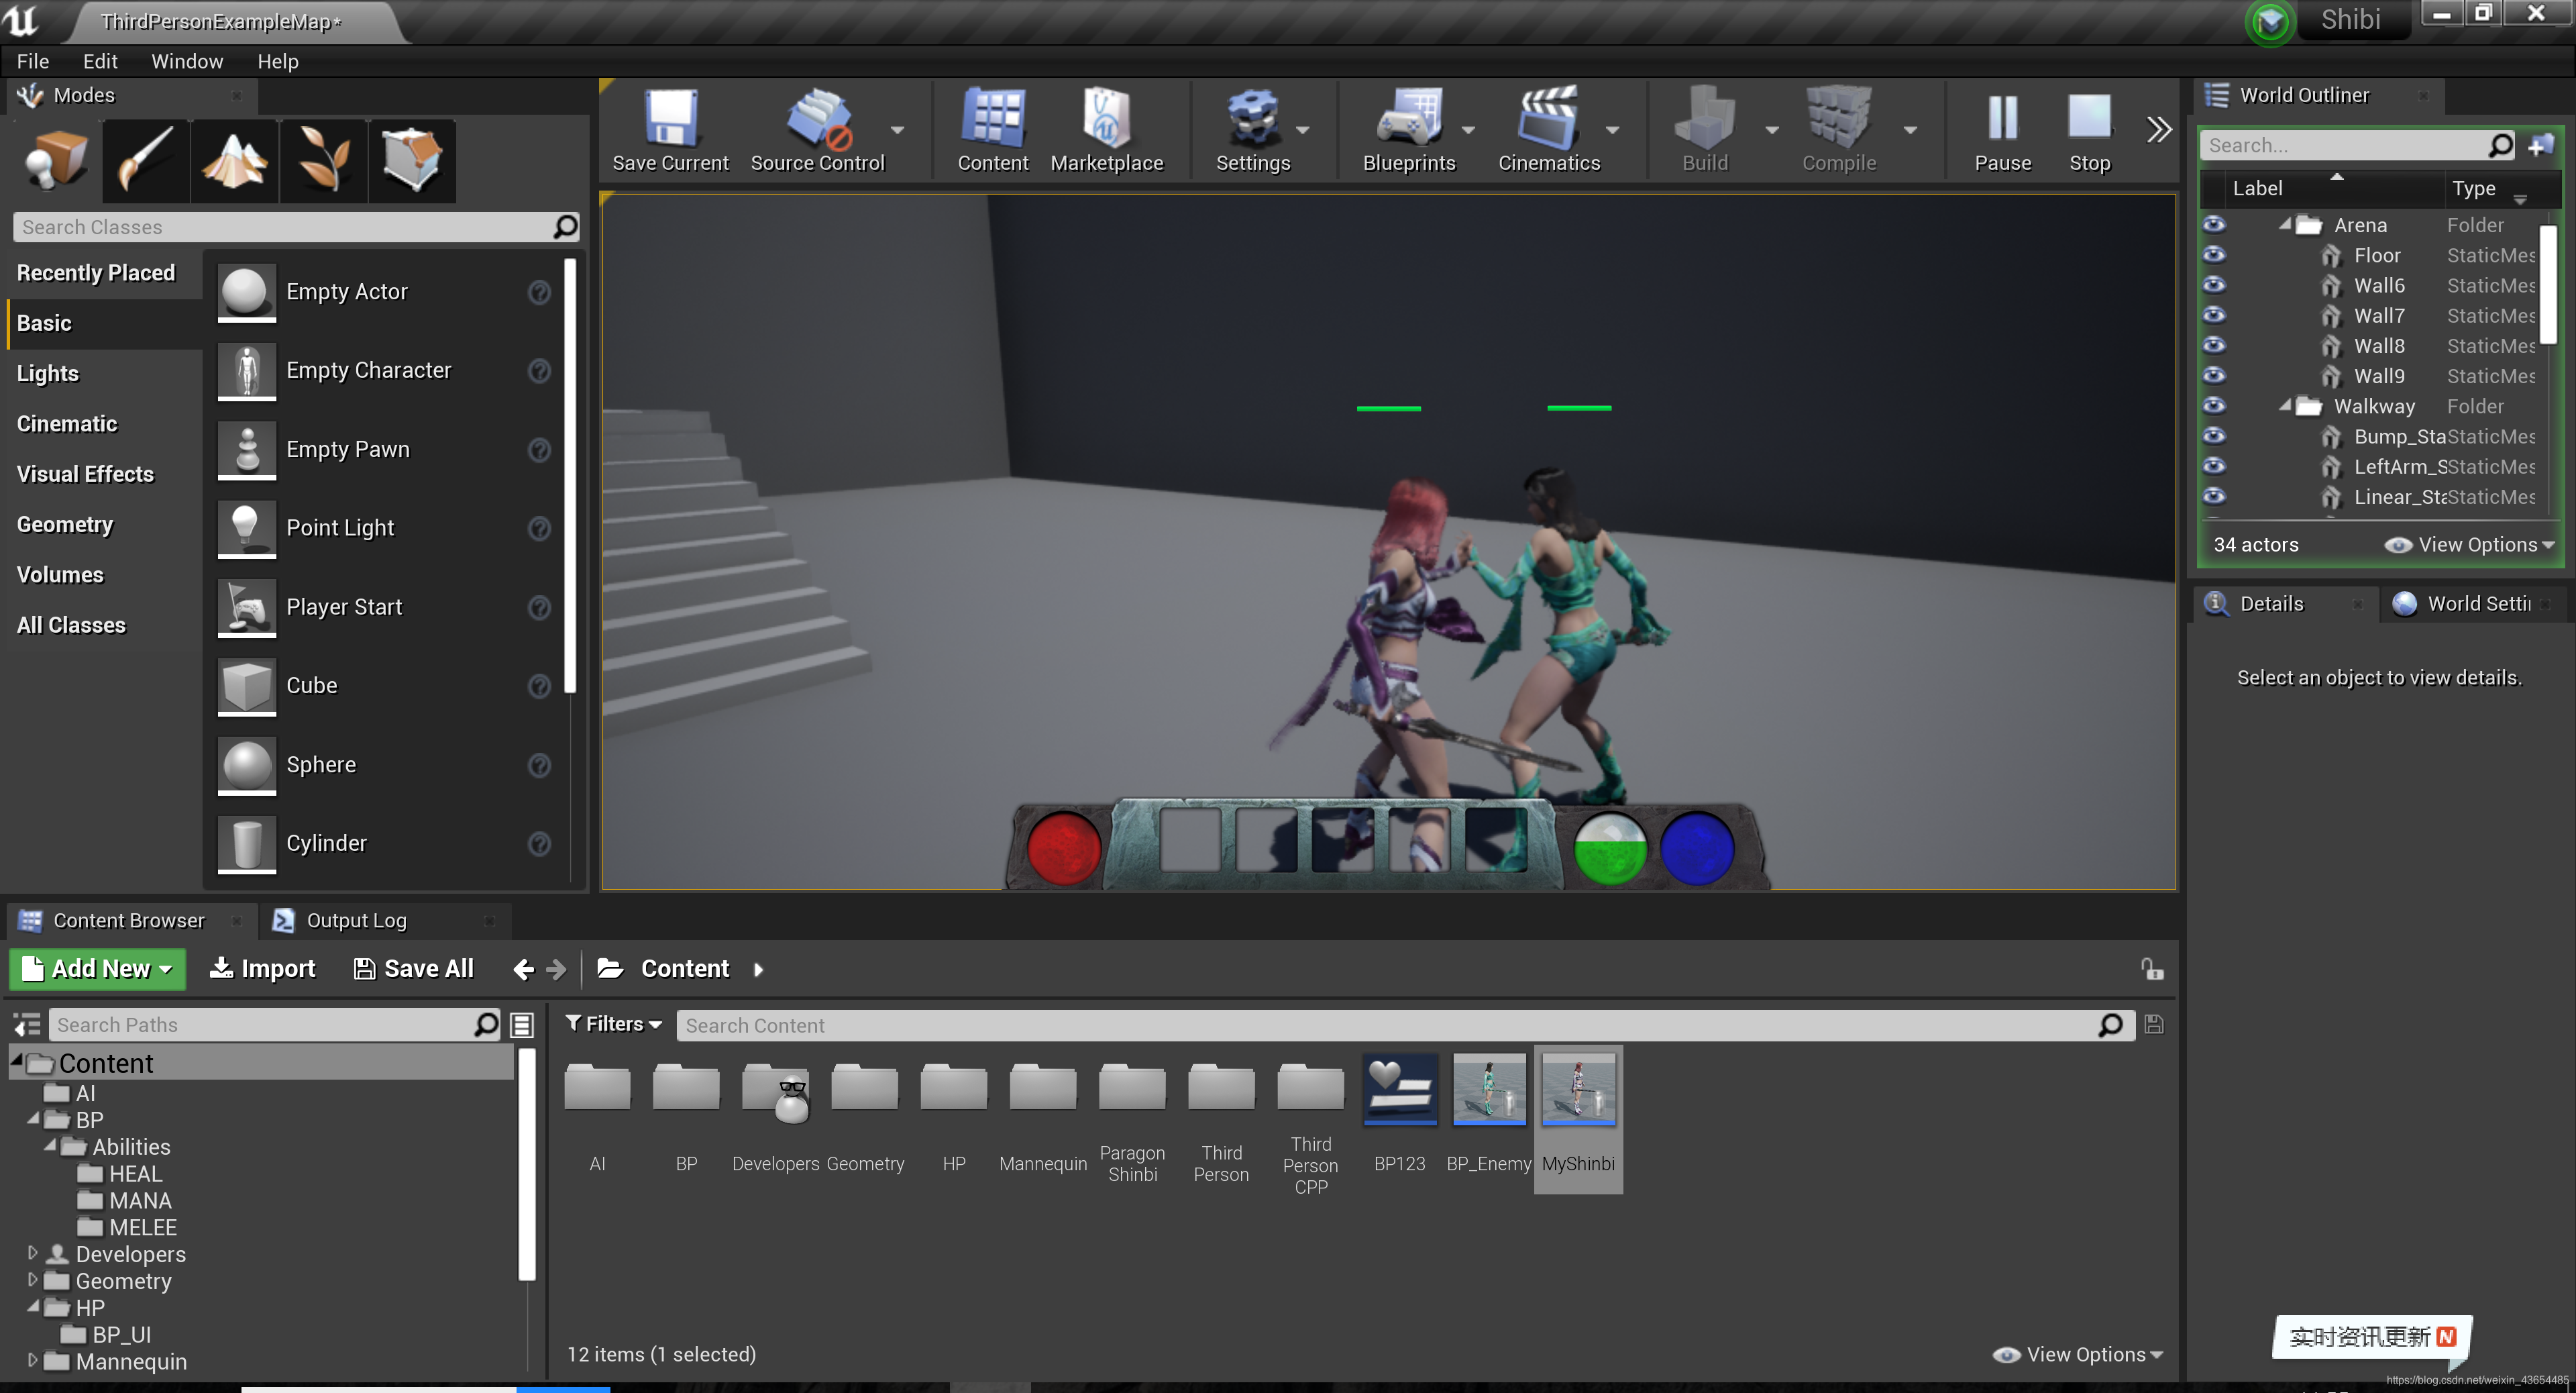Open the Help menu
Screen dimensions: 2576x1393
278,61
